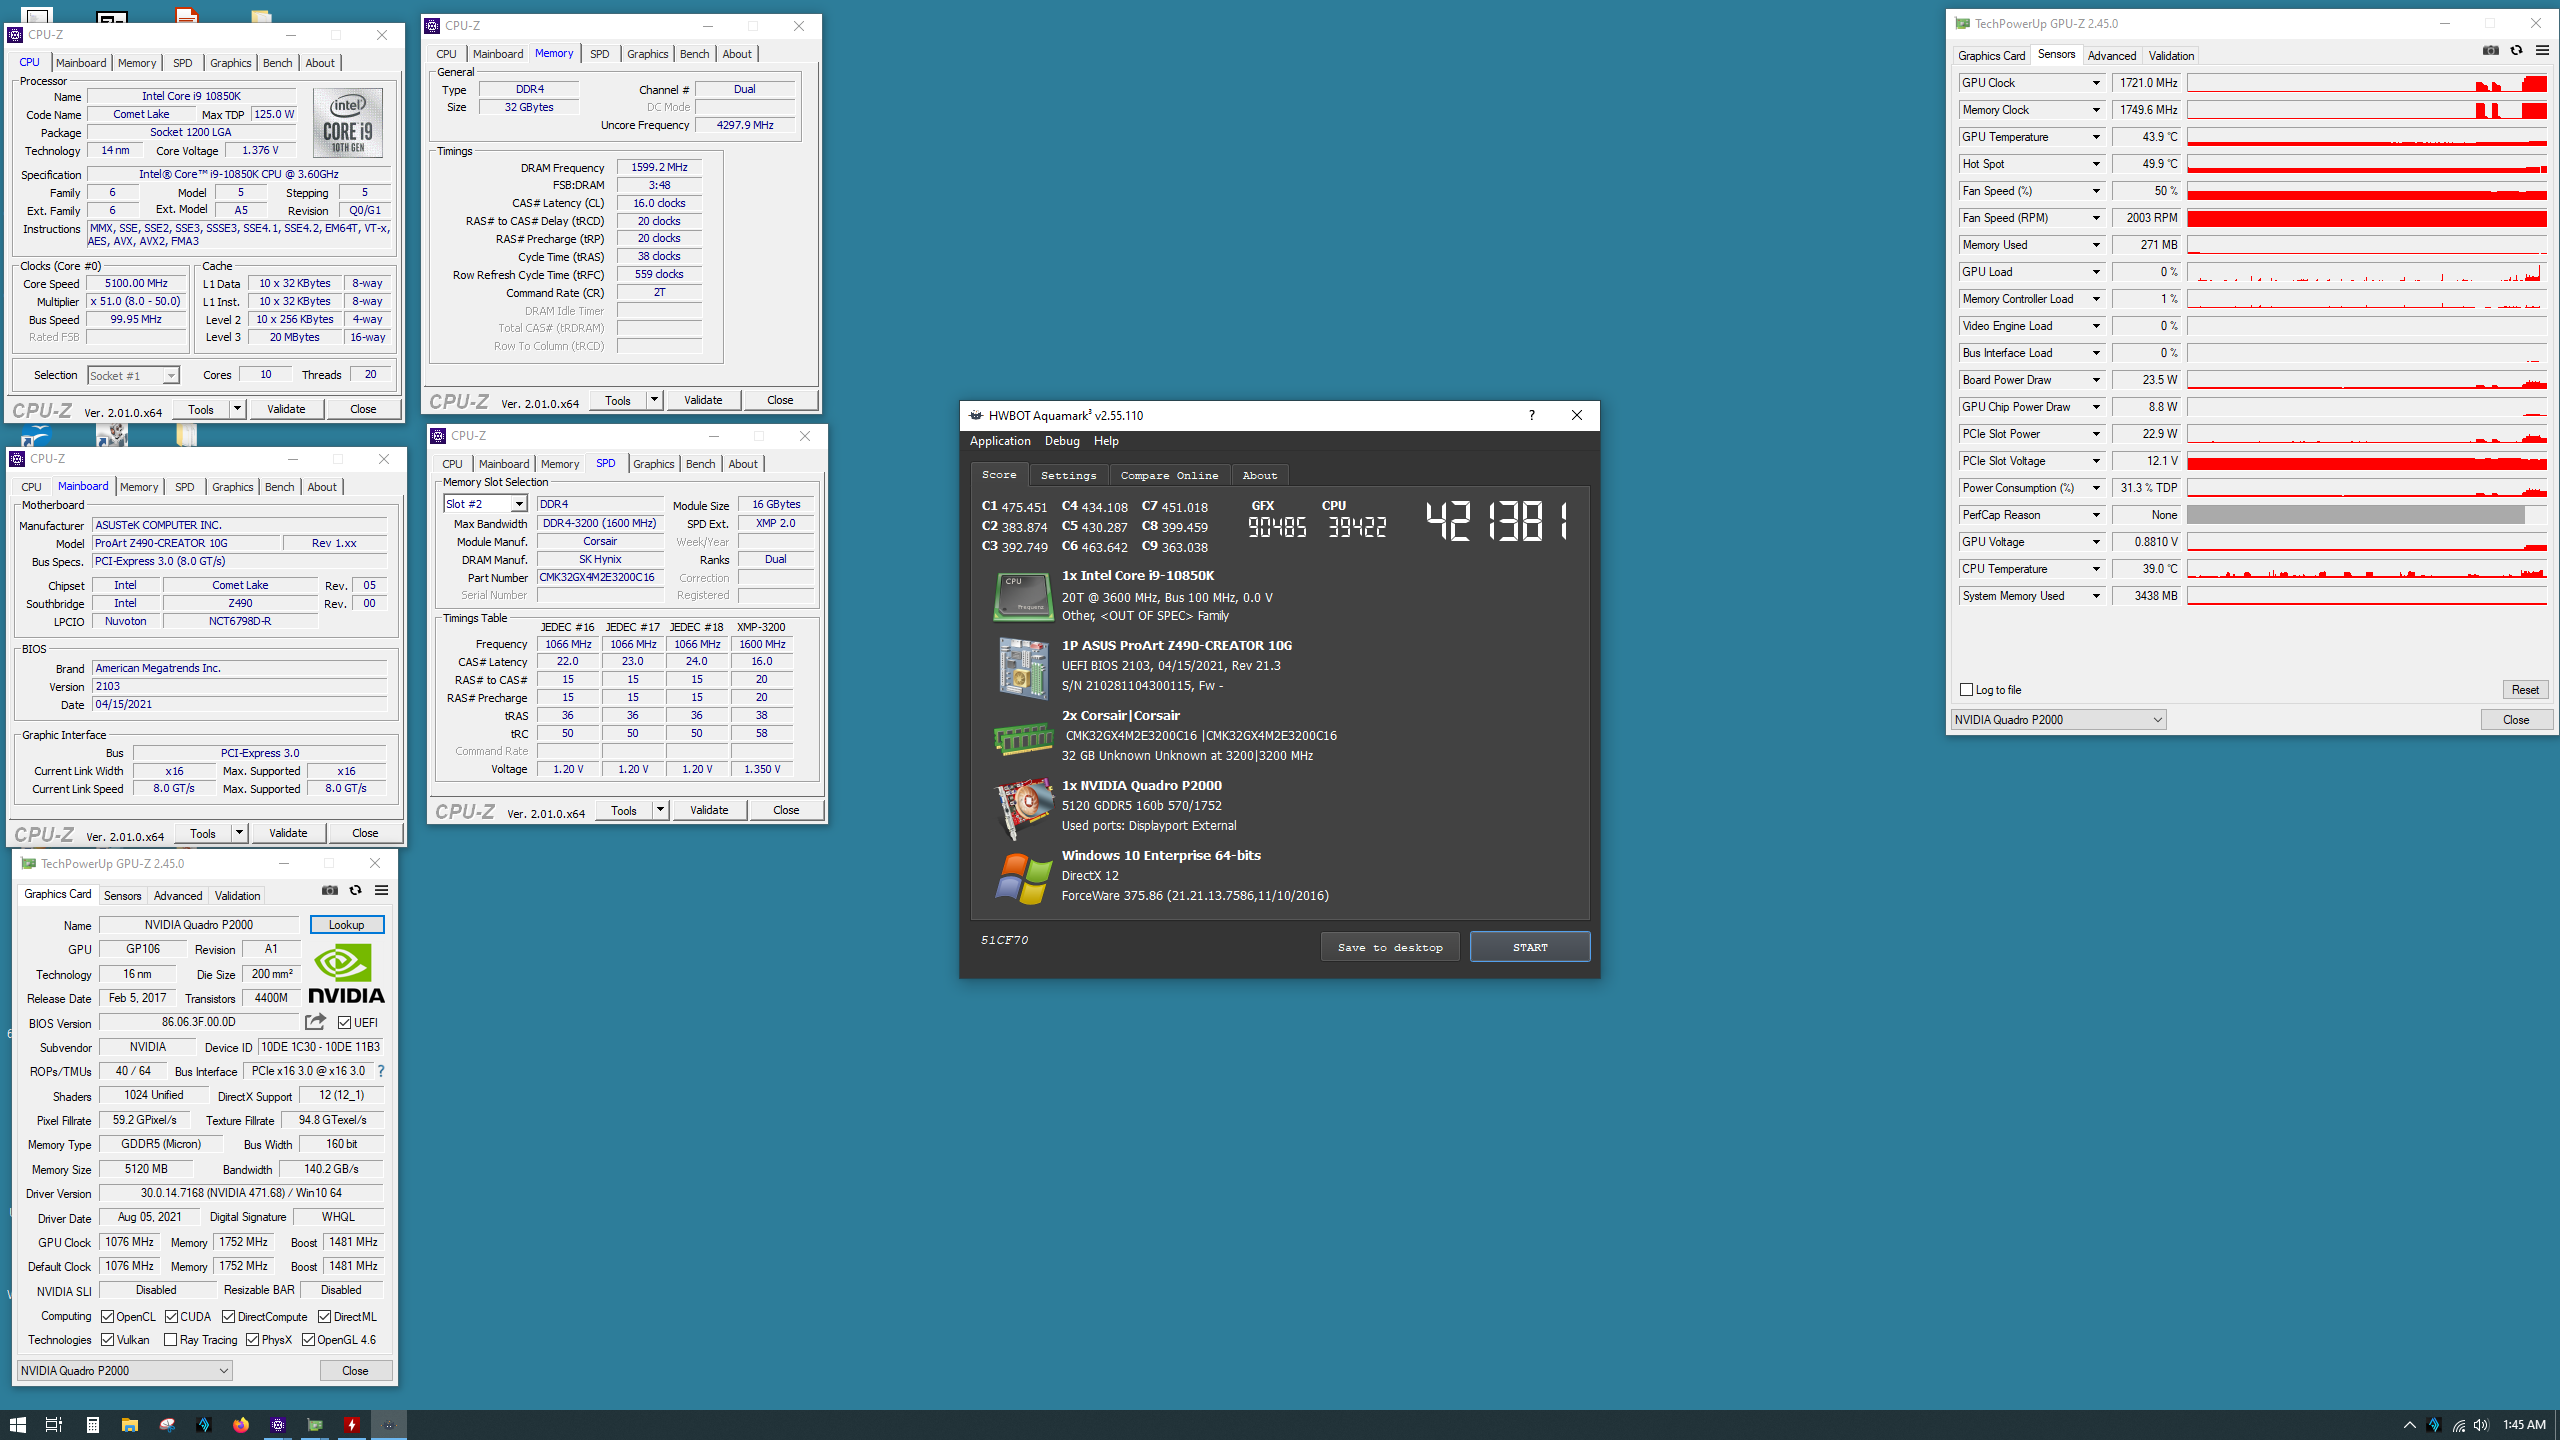2560x1440 pixels.
Task: Open the Snipping Tool from the taskbar
Action: point(167,1425)
